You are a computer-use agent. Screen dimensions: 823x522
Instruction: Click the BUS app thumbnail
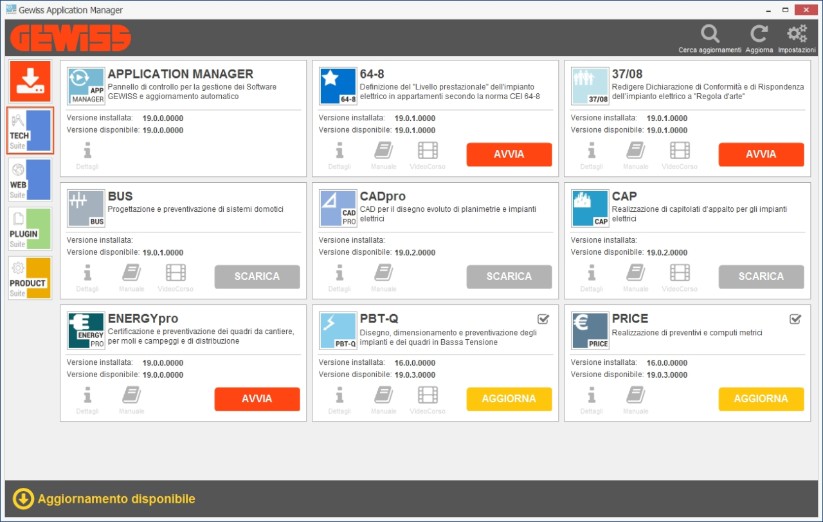click(86, 208)
